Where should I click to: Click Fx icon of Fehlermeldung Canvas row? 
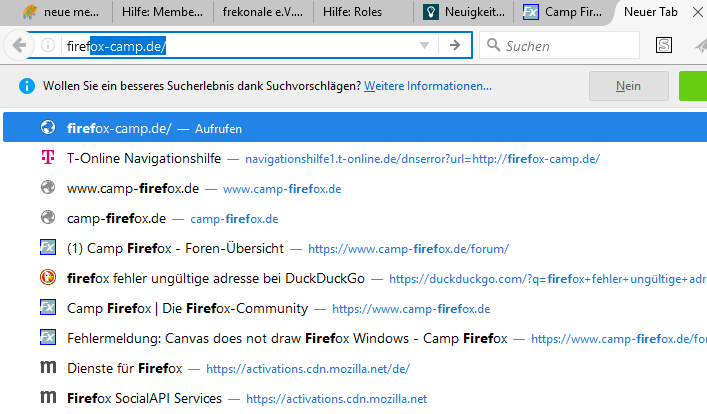48,337
